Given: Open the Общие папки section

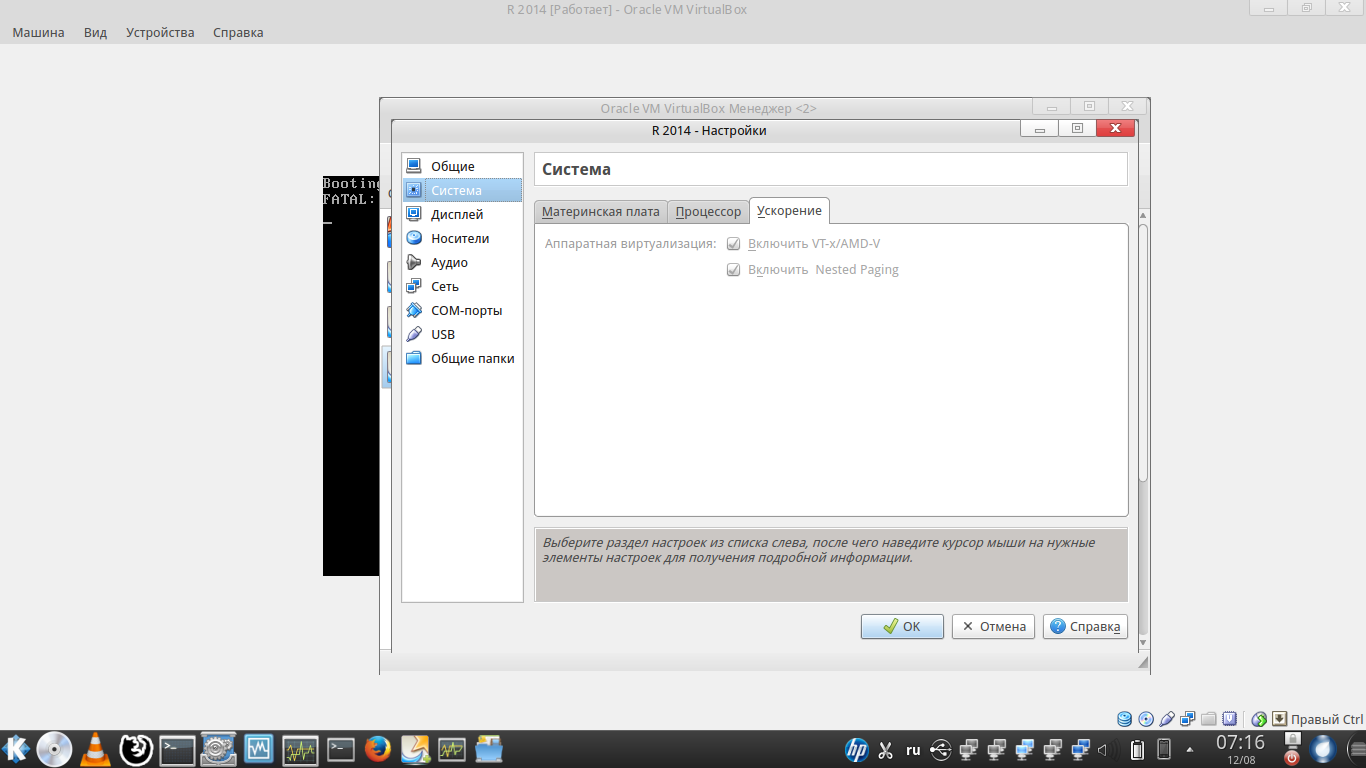Looking at the screenshot, I should (462, 358).
